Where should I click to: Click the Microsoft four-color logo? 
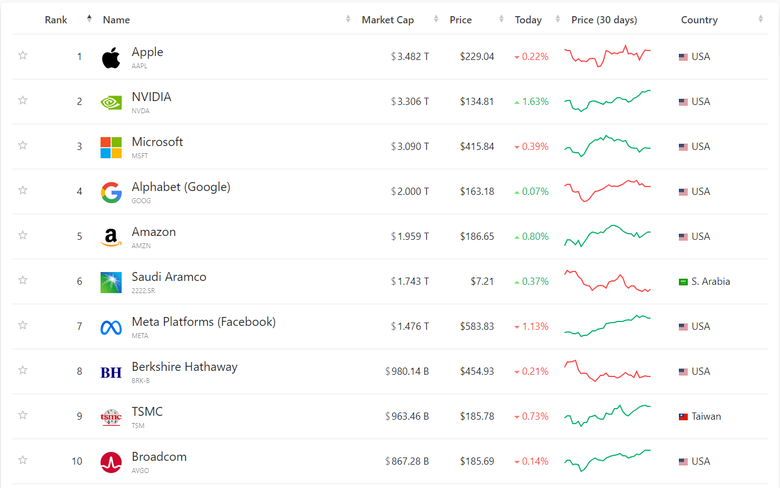click(x=111, y=148)
